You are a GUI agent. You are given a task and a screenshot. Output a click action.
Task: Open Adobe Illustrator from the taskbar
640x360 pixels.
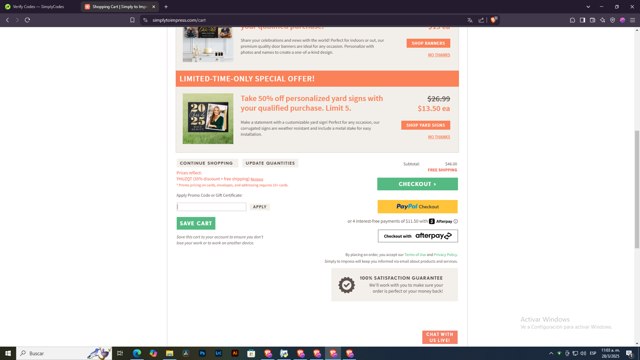[235, 353]
